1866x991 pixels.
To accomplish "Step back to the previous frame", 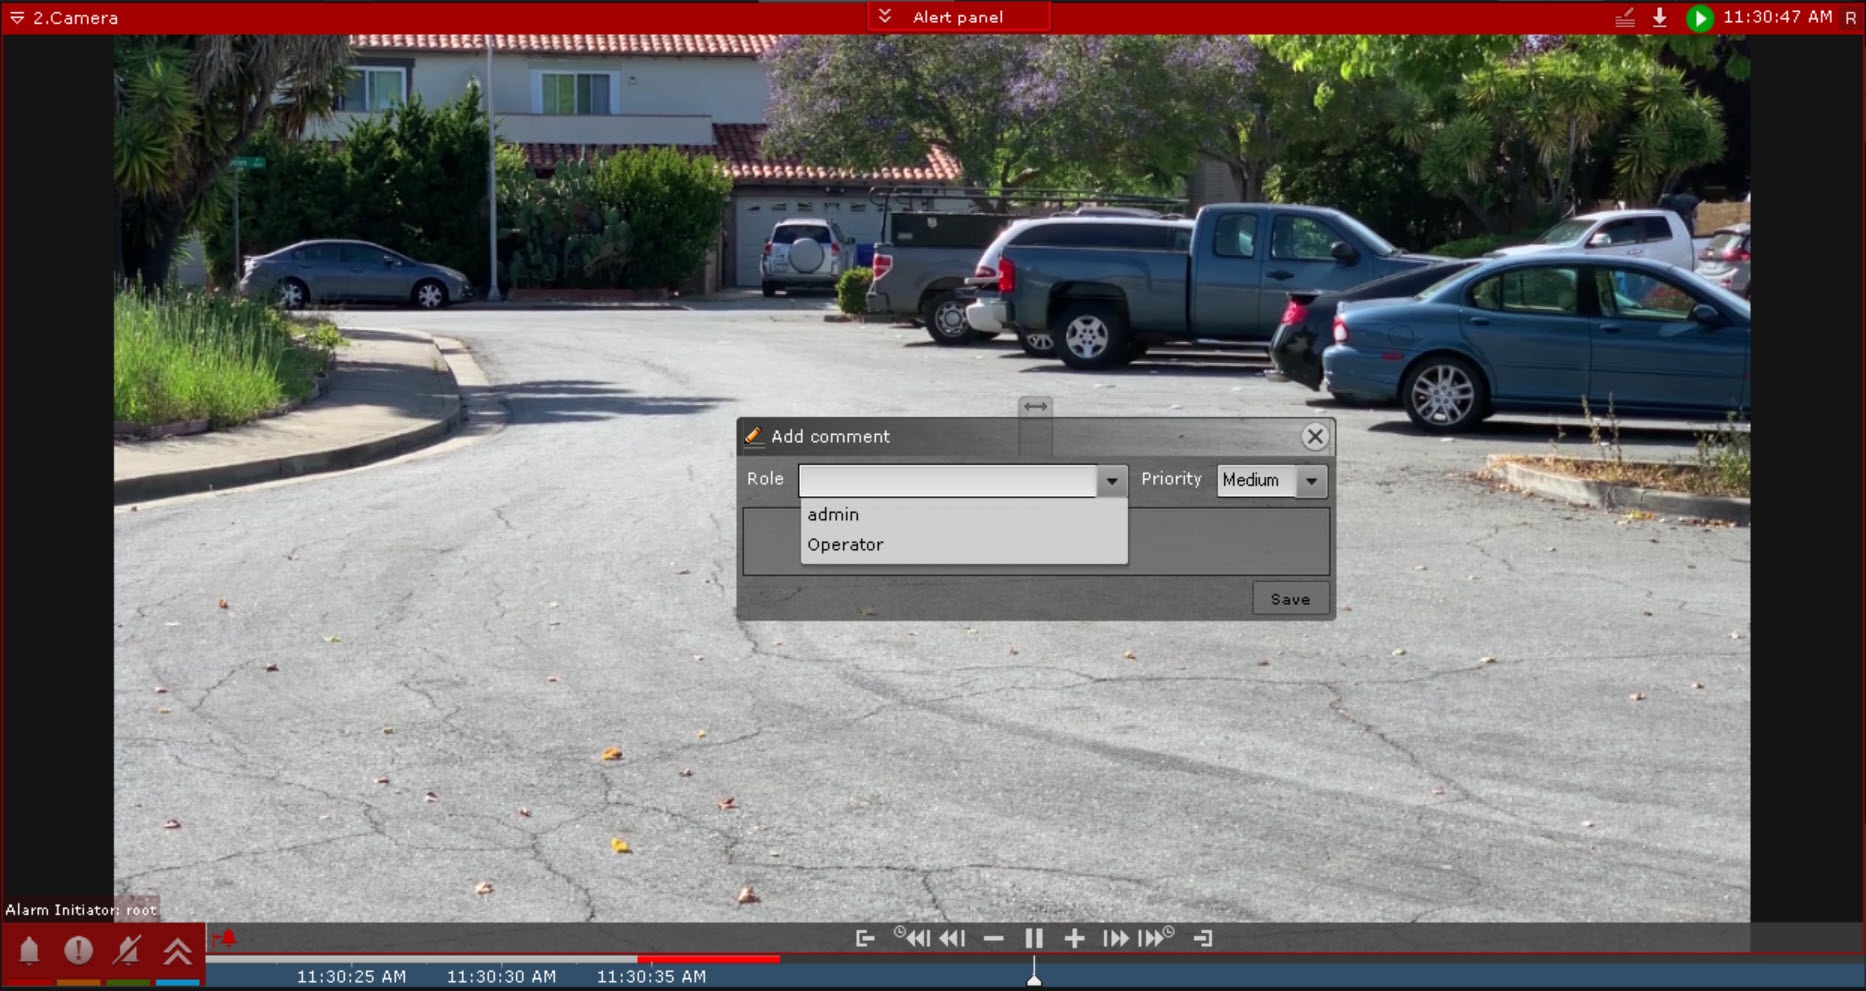I will pos(952,938).
